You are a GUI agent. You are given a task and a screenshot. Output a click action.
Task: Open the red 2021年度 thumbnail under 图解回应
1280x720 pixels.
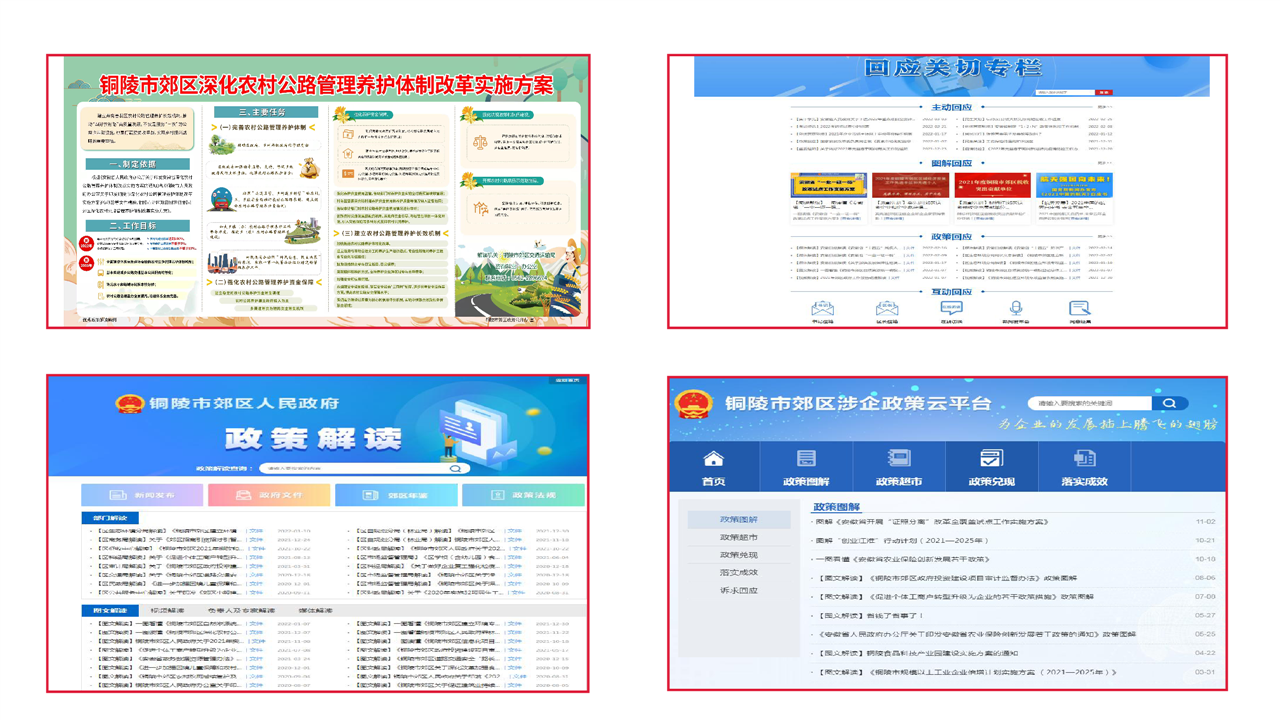pos(992,186)
